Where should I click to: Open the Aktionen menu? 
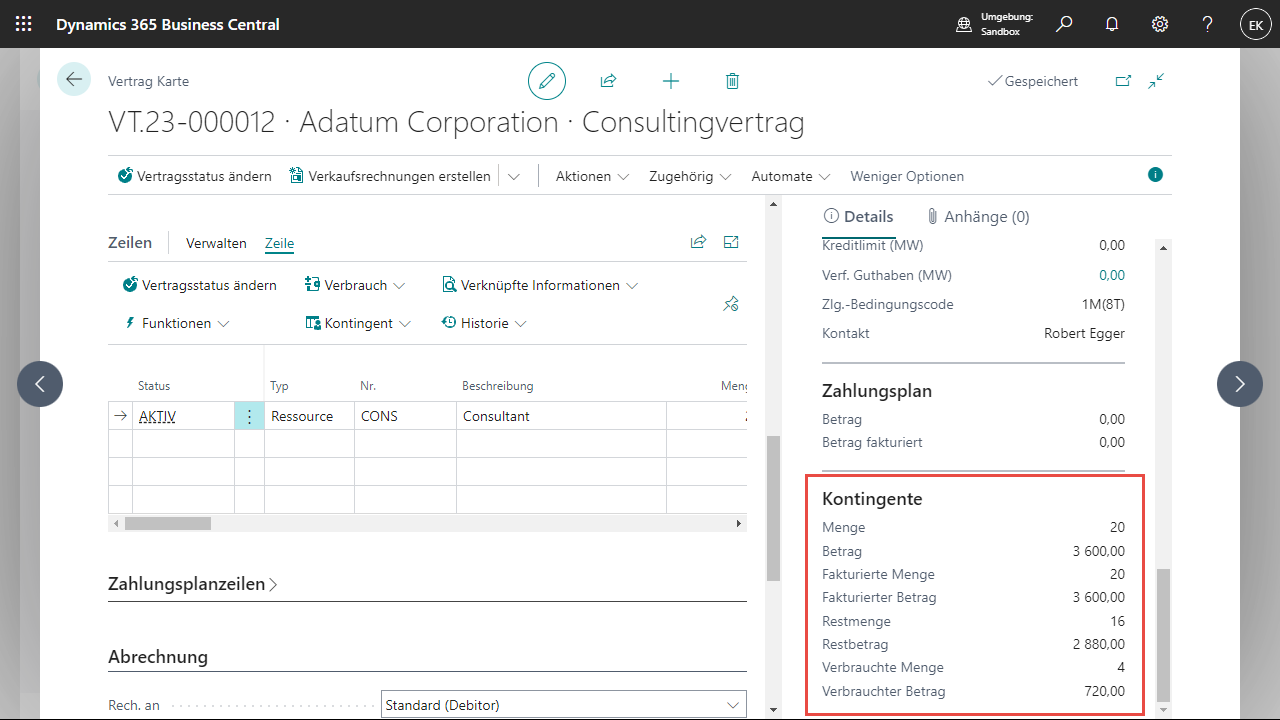[x=592, y=176]
